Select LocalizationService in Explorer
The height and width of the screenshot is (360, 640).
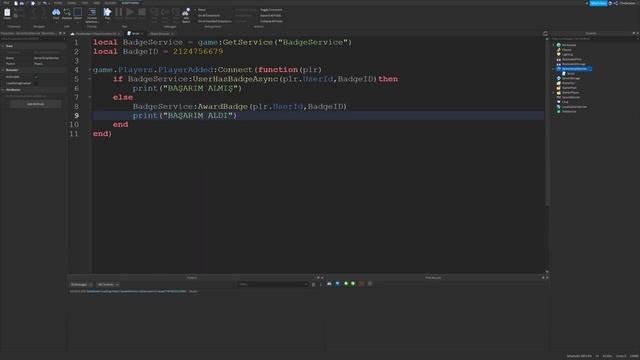tap(574, 107)
